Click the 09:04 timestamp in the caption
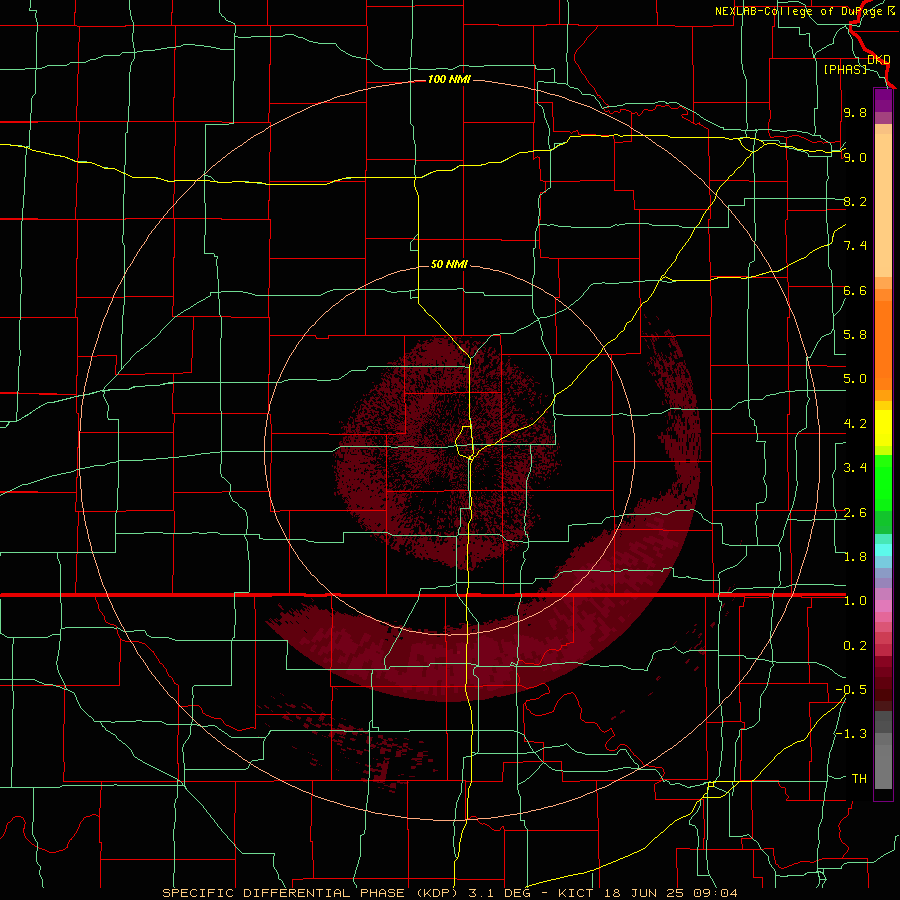Image resolution: width=900 pixels, height=900 pixels. (x=718, y=893)
